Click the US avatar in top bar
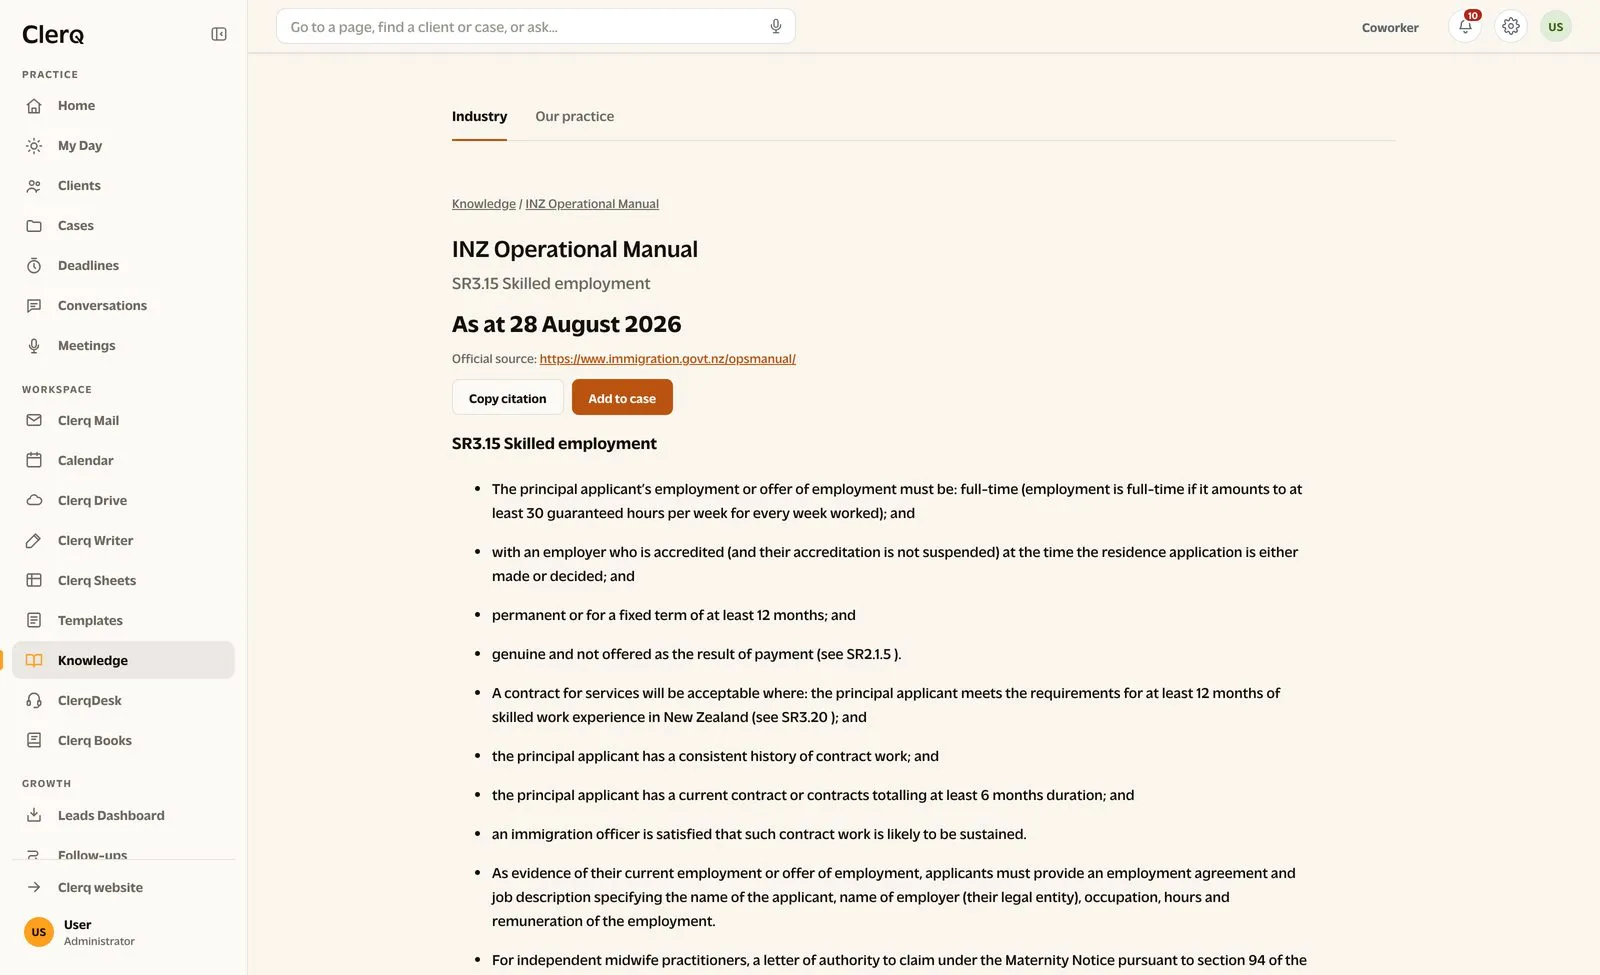The height and width of the screenshot is (975, 1600). pyautogui.click(x=1556, y=27)
